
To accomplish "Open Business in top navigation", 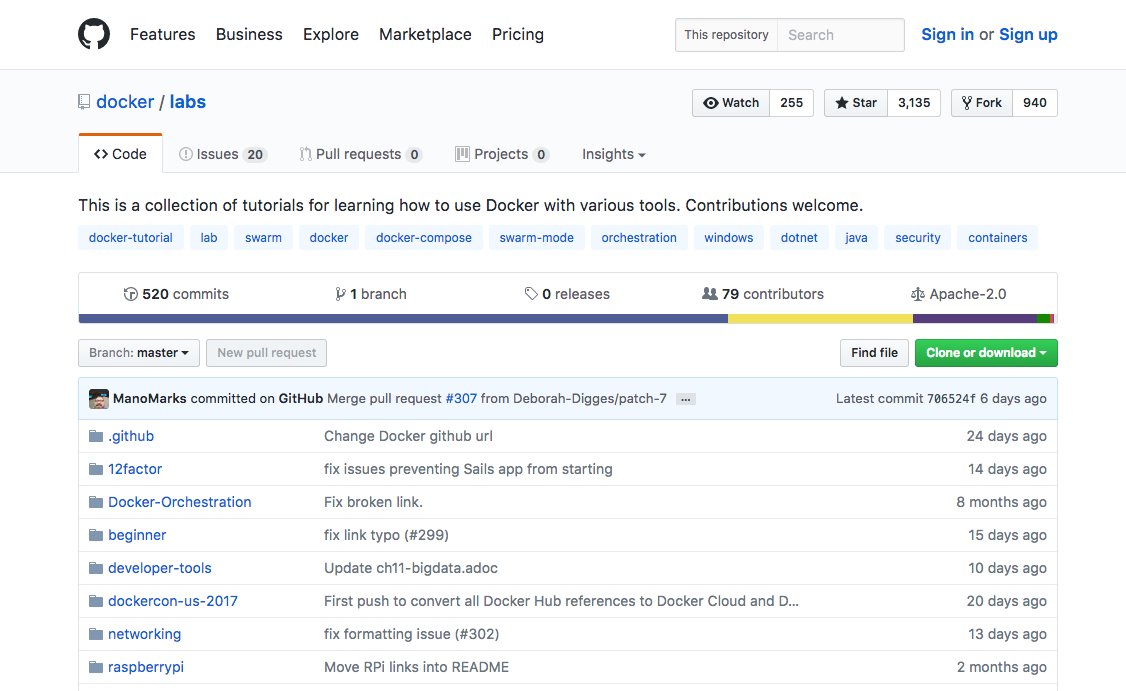I will point(249,34).
